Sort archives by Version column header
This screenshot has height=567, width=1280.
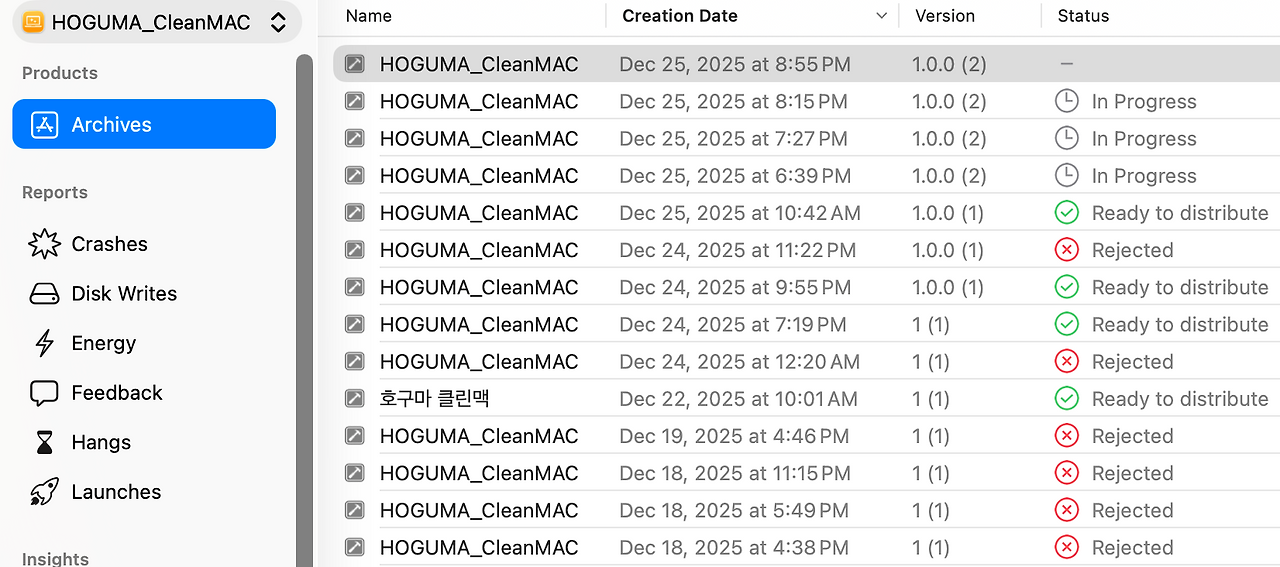(945, 16)
